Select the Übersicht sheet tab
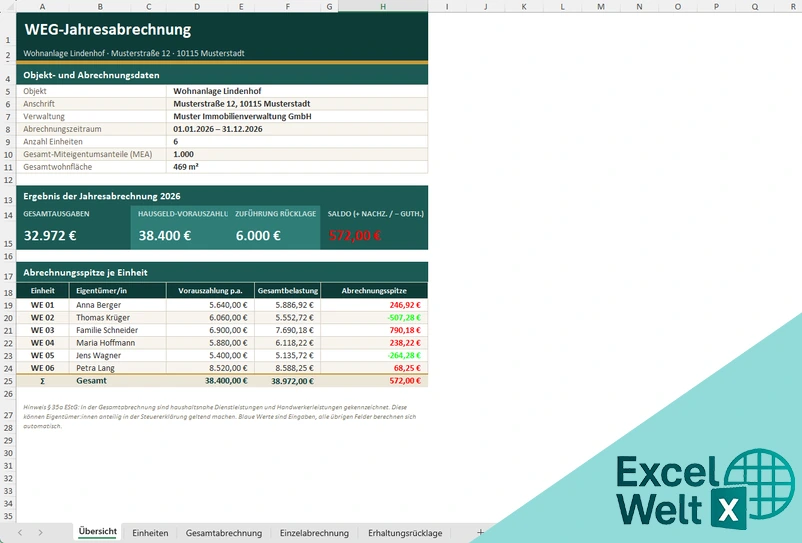Image resolution: width=802 pixels, height=543 pixels. point(98,532)
